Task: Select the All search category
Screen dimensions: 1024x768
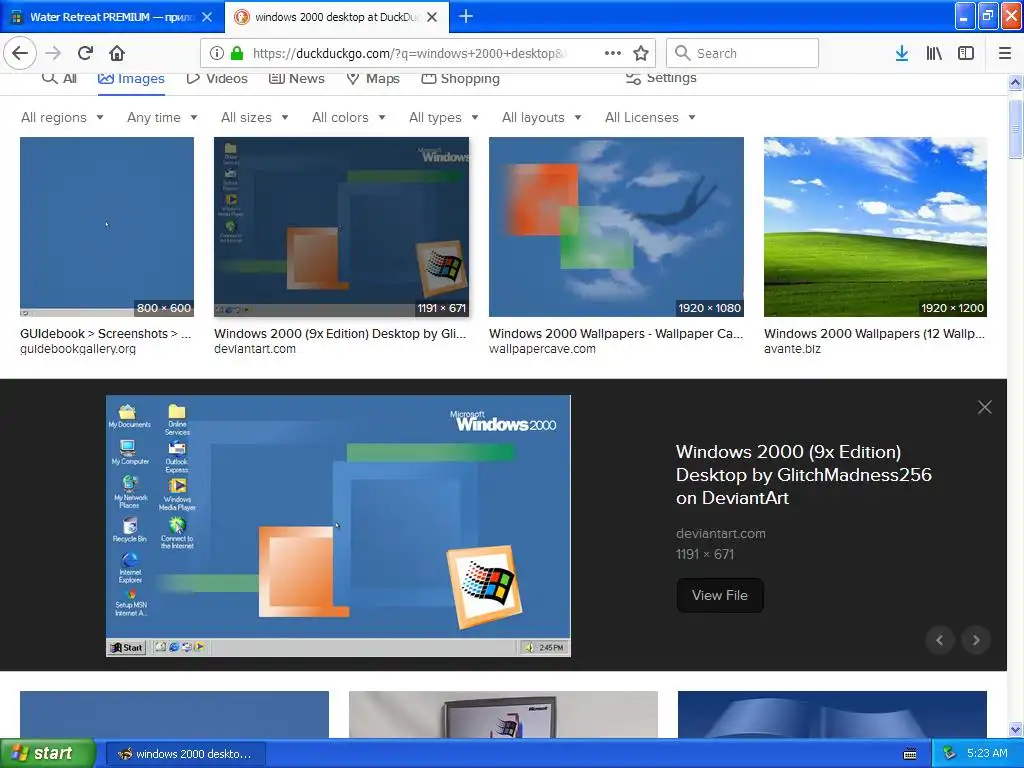Action: click(59, 78)
